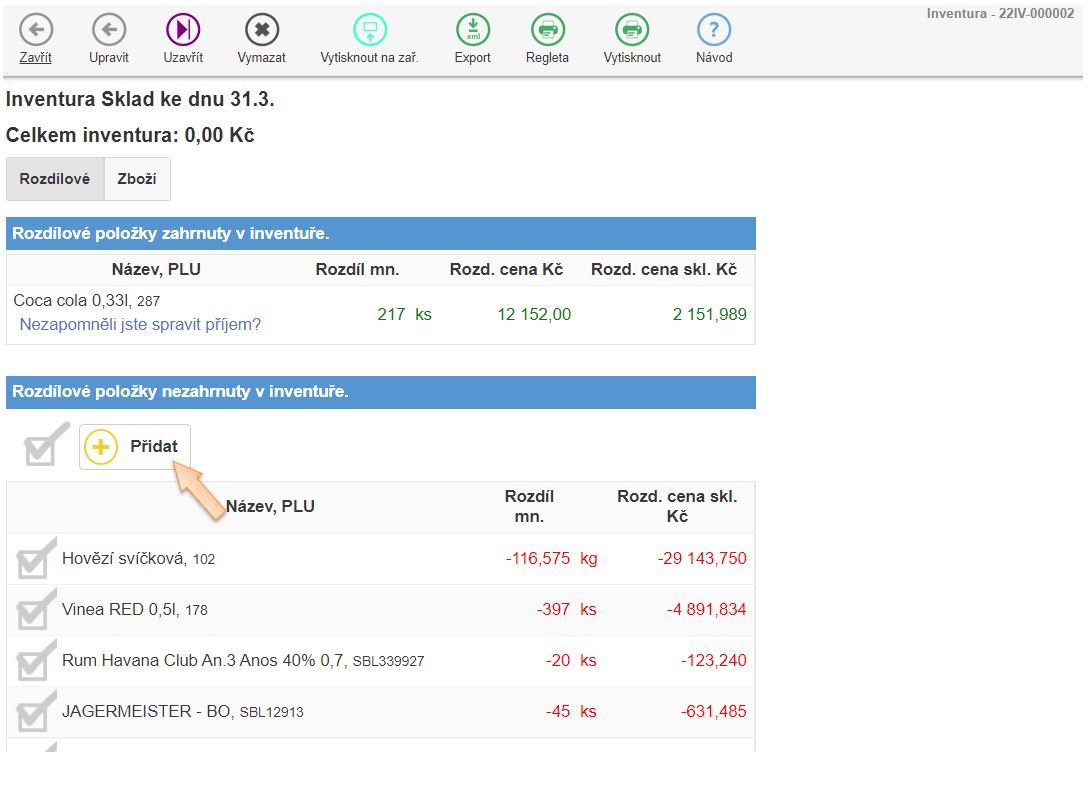
Task: Toggle the select-all checkbox beside Přidat
Action: (44, 447)
